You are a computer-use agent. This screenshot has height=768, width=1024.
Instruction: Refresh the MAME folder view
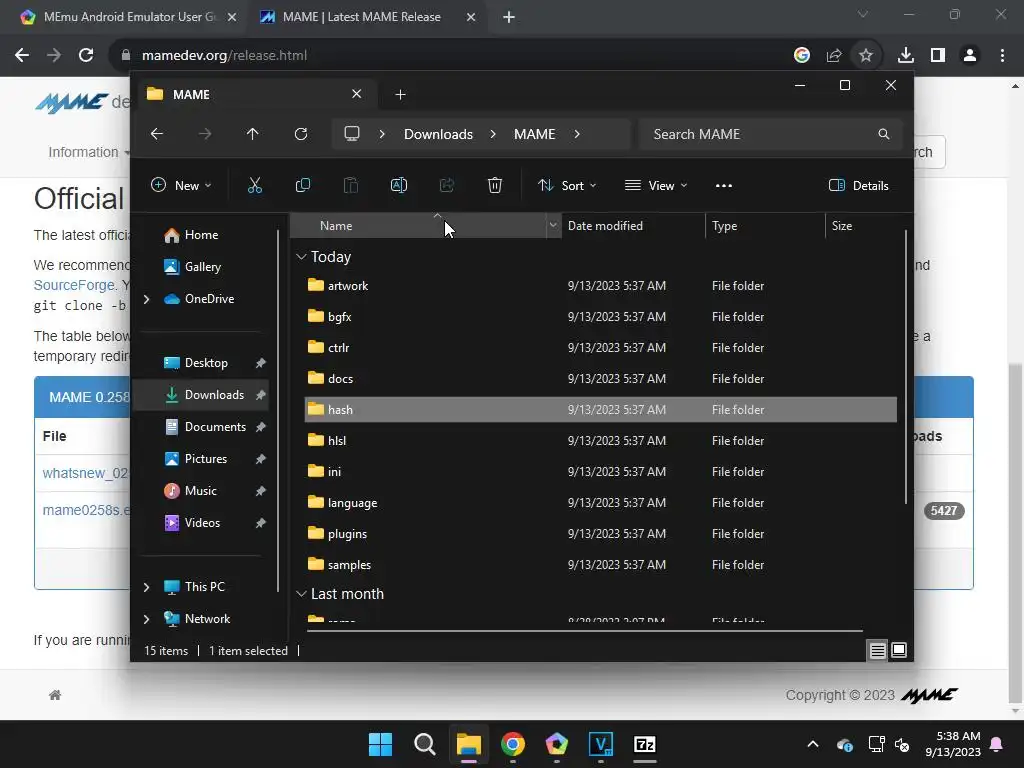point(301,134)
